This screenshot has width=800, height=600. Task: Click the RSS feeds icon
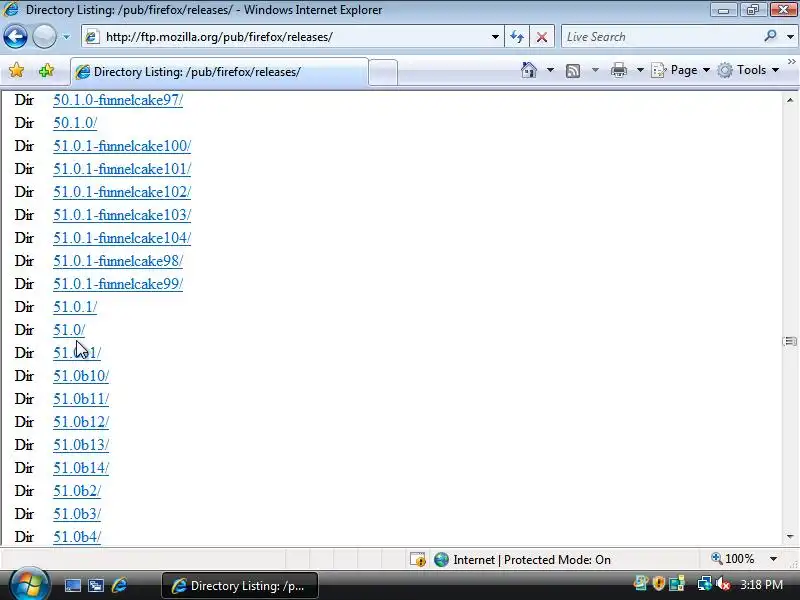click(573, 70)
